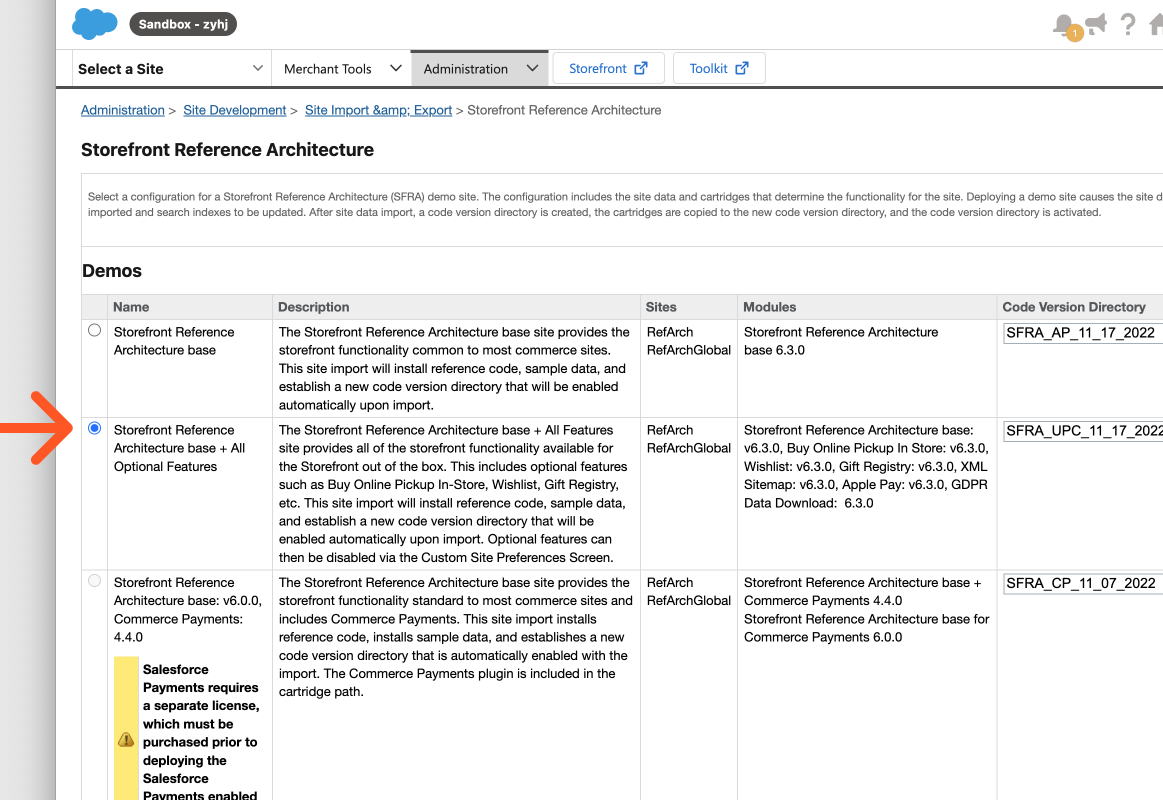Image resolution: width=1163 pixels, height=800 pixels.
Task: Expand the Select a Site dropdown
Action: tap(171, 69)
